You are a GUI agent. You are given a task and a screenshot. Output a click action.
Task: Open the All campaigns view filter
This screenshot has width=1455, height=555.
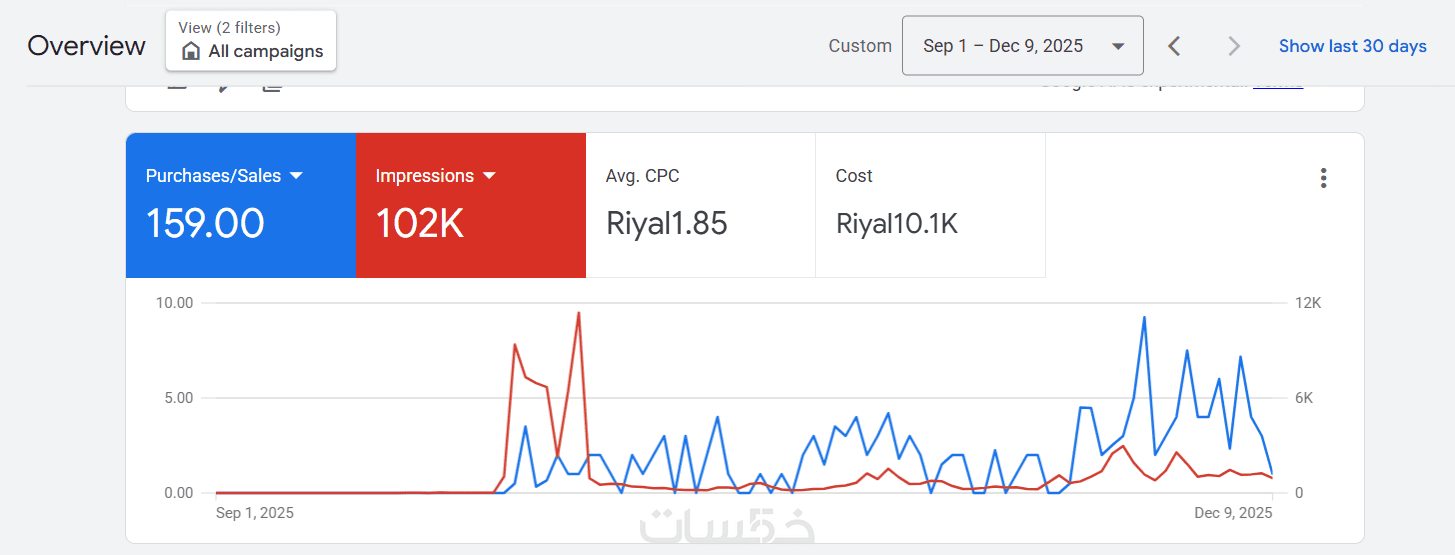tap(251, 42)
